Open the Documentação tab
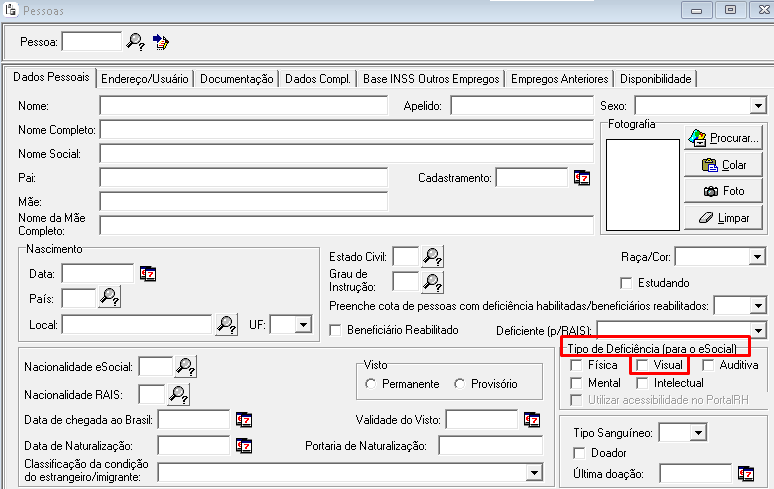Viewport: 774px width, 489px height. pyautogui.click(x=237, y=79)
